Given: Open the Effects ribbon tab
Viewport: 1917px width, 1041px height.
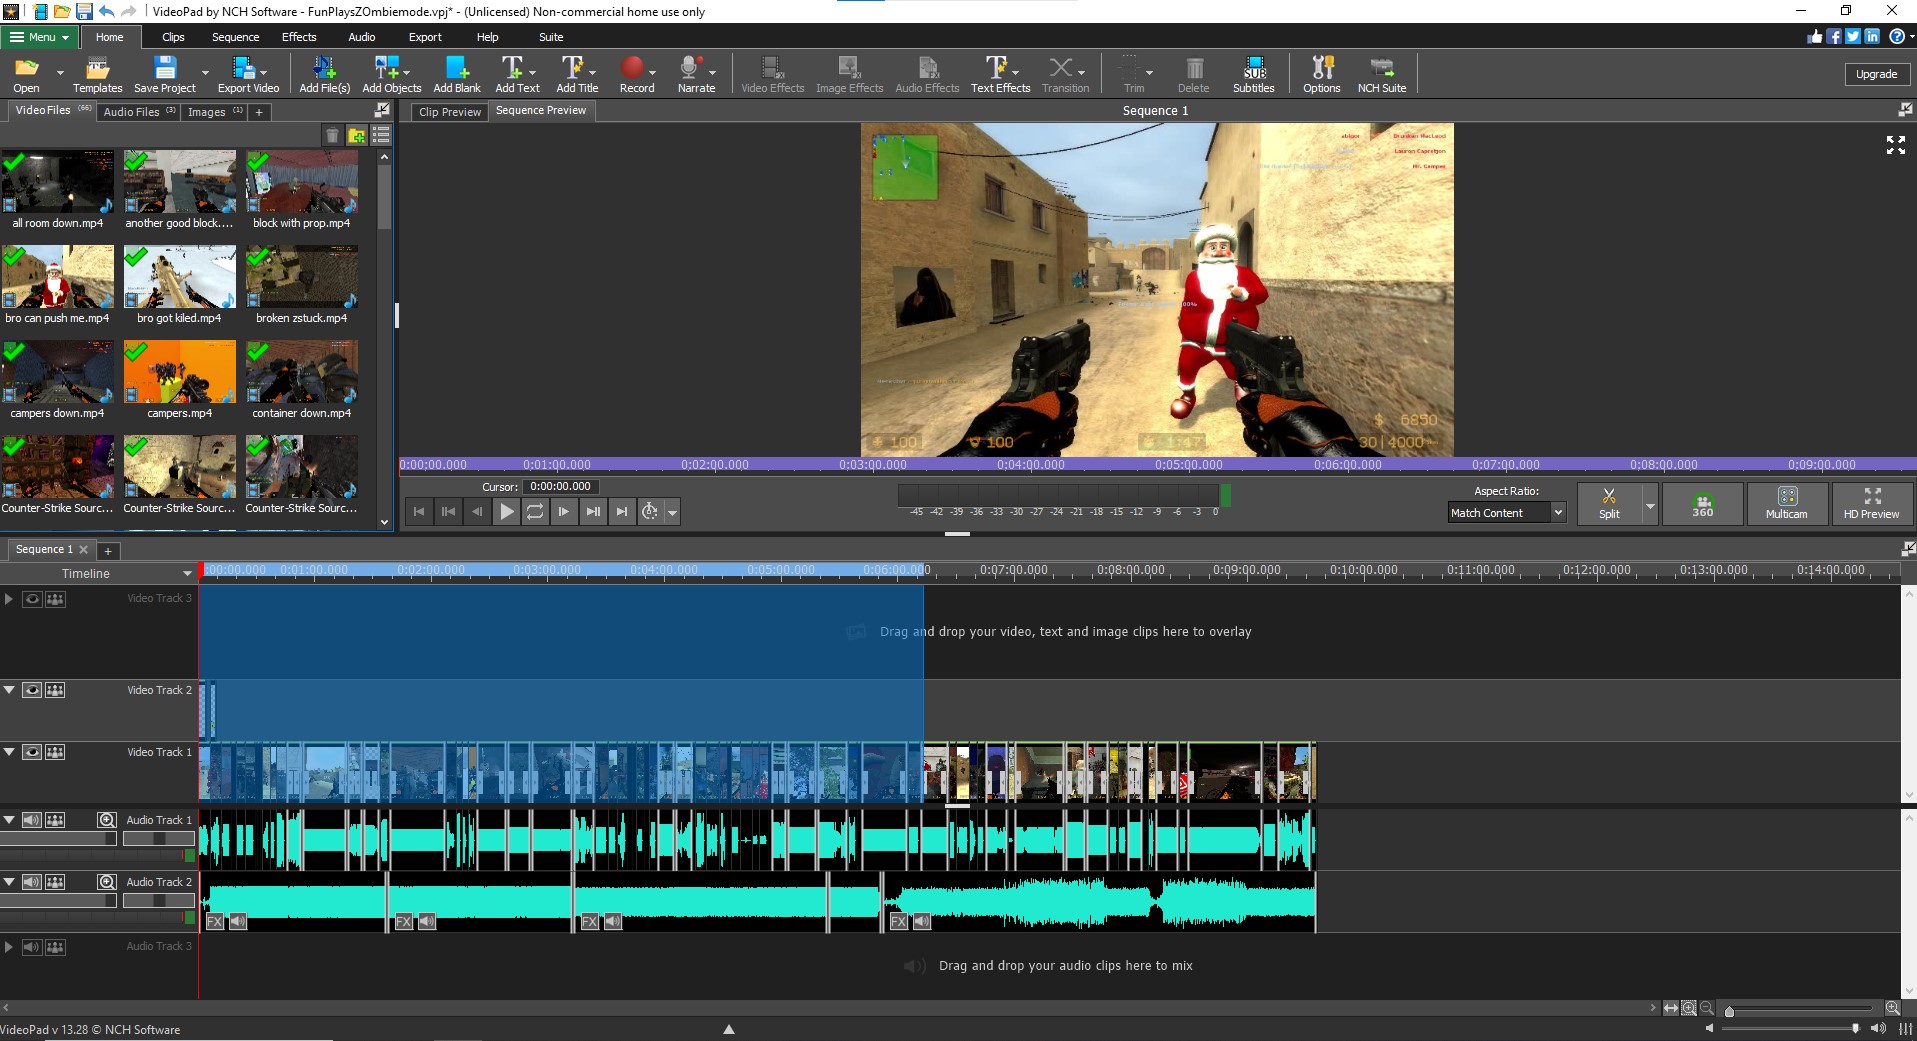Looking at the screenshot, I should pos(299,37).
